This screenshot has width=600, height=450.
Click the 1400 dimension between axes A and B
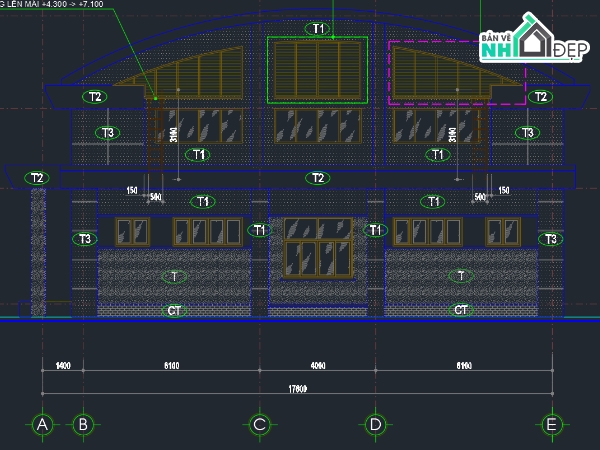click(63, 365)
